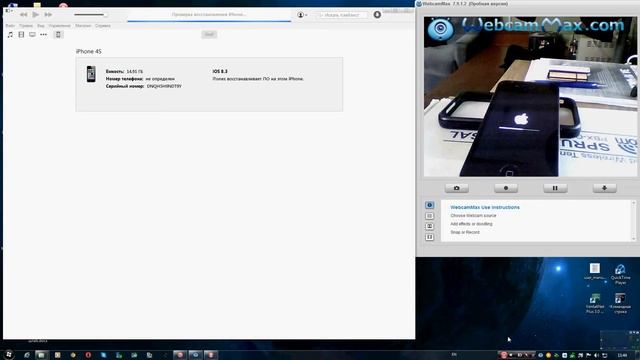Open the iTunes downloads icon
Image resolution: width=640 pixels, height=360 pixels.
[x=377, y=15]
